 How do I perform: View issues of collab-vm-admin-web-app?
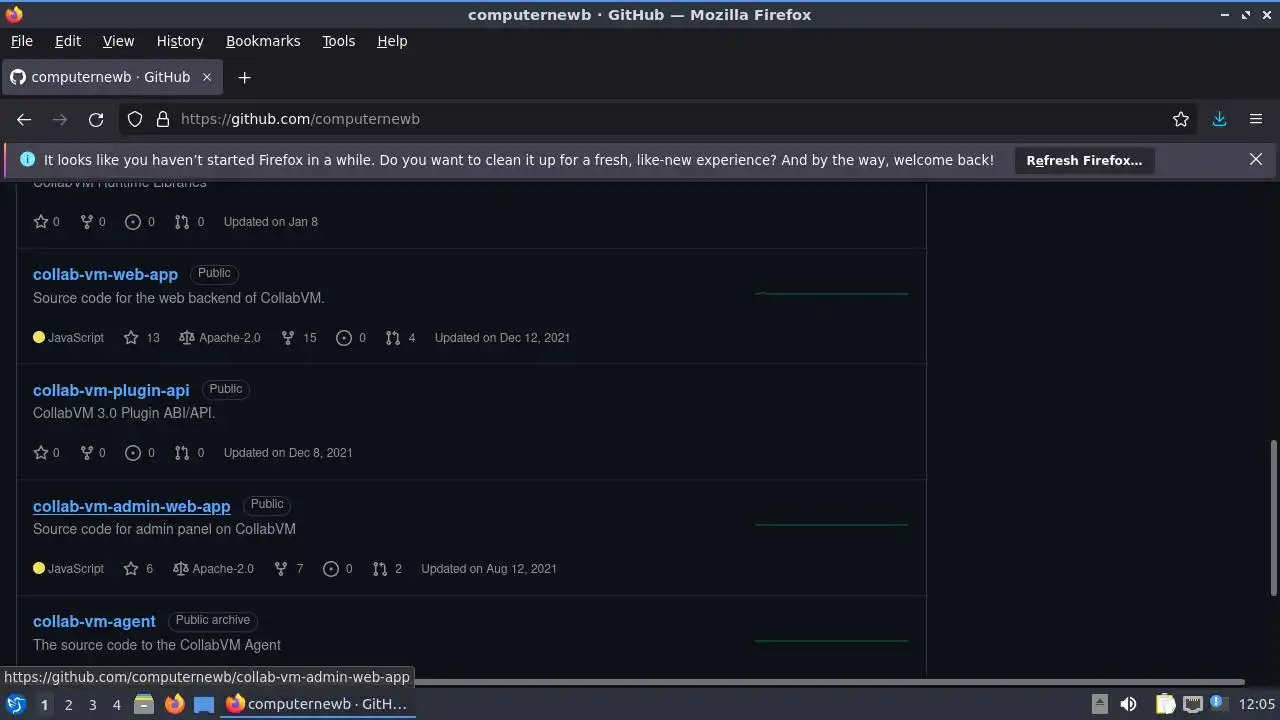click(x=337, y=569)
